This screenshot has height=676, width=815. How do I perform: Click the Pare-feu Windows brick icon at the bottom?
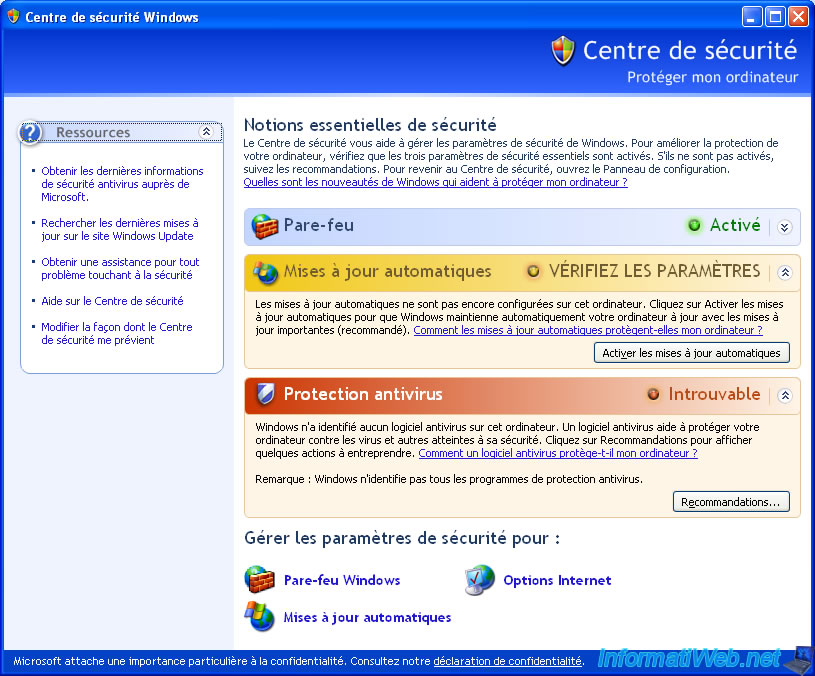tap(259, 580)
